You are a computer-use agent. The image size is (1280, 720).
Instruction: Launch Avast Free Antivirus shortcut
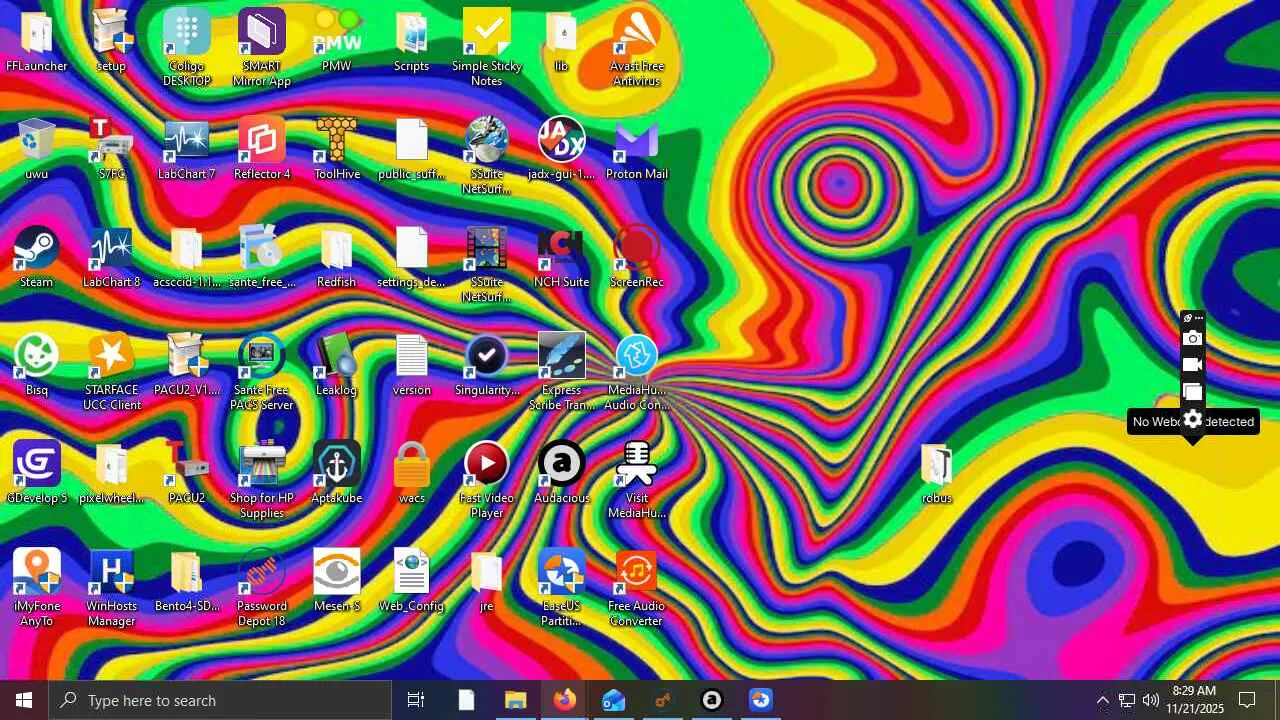pyautogui.click(x=637, y=48)
